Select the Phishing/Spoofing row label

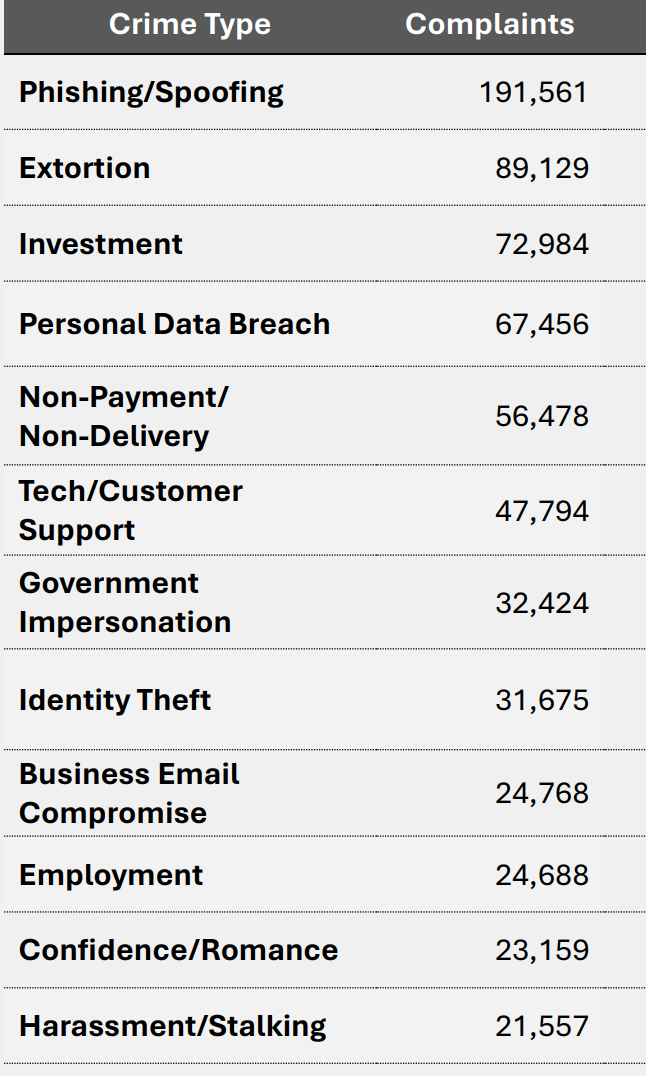click(151, 93)
